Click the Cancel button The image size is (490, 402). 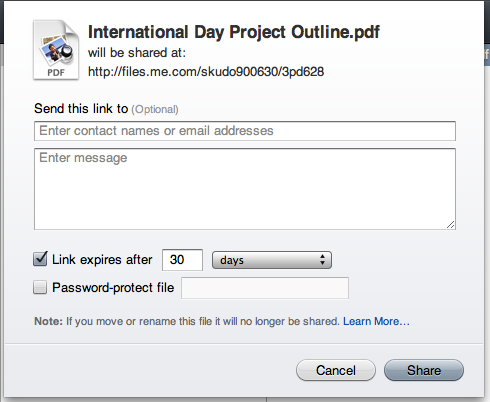tap(336, 370)
